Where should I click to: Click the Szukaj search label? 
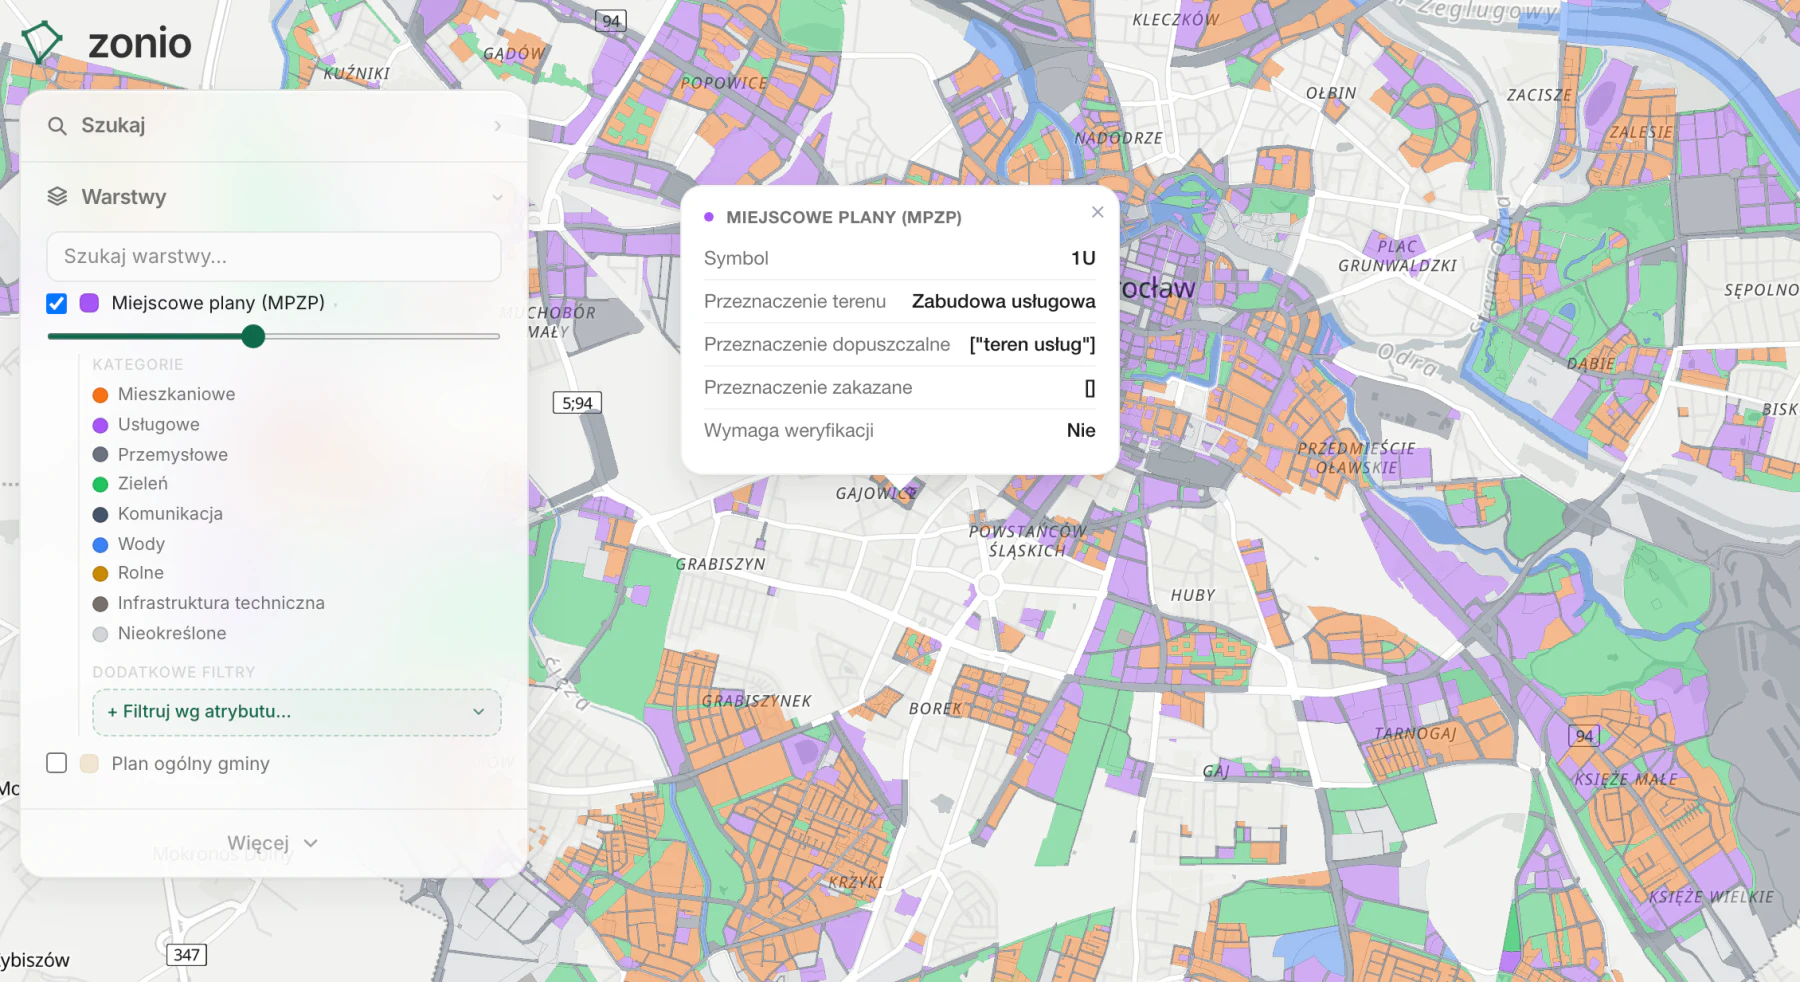113,125
